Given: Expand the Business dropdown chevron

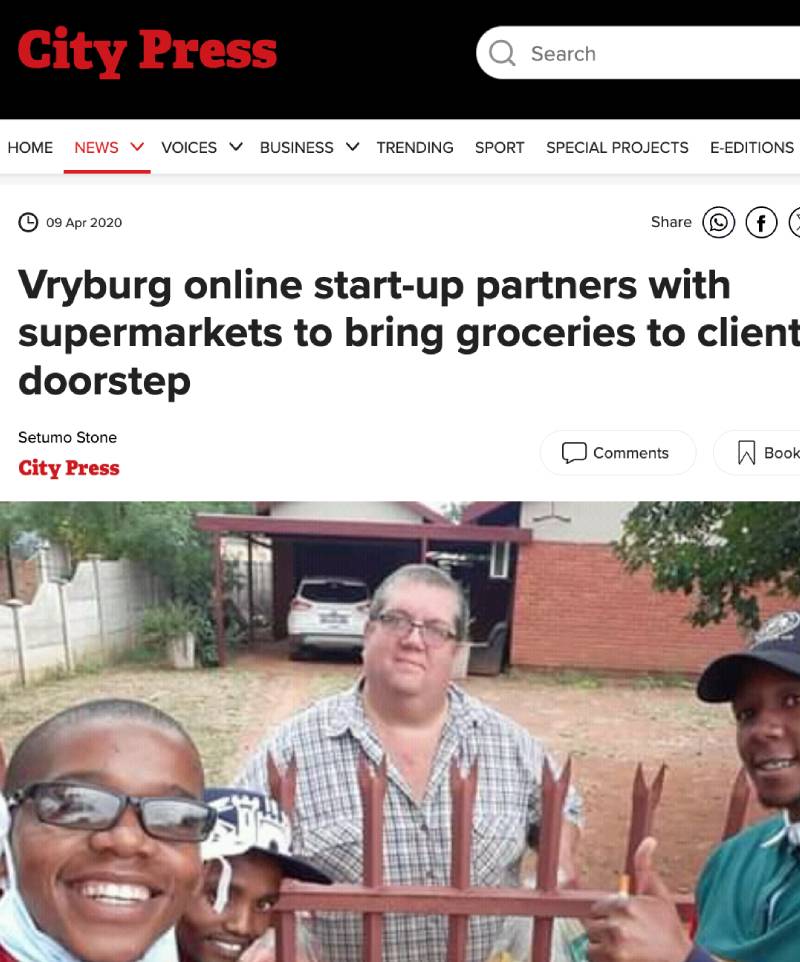Looking at the screenshot, I should click(x=353, y=147).
